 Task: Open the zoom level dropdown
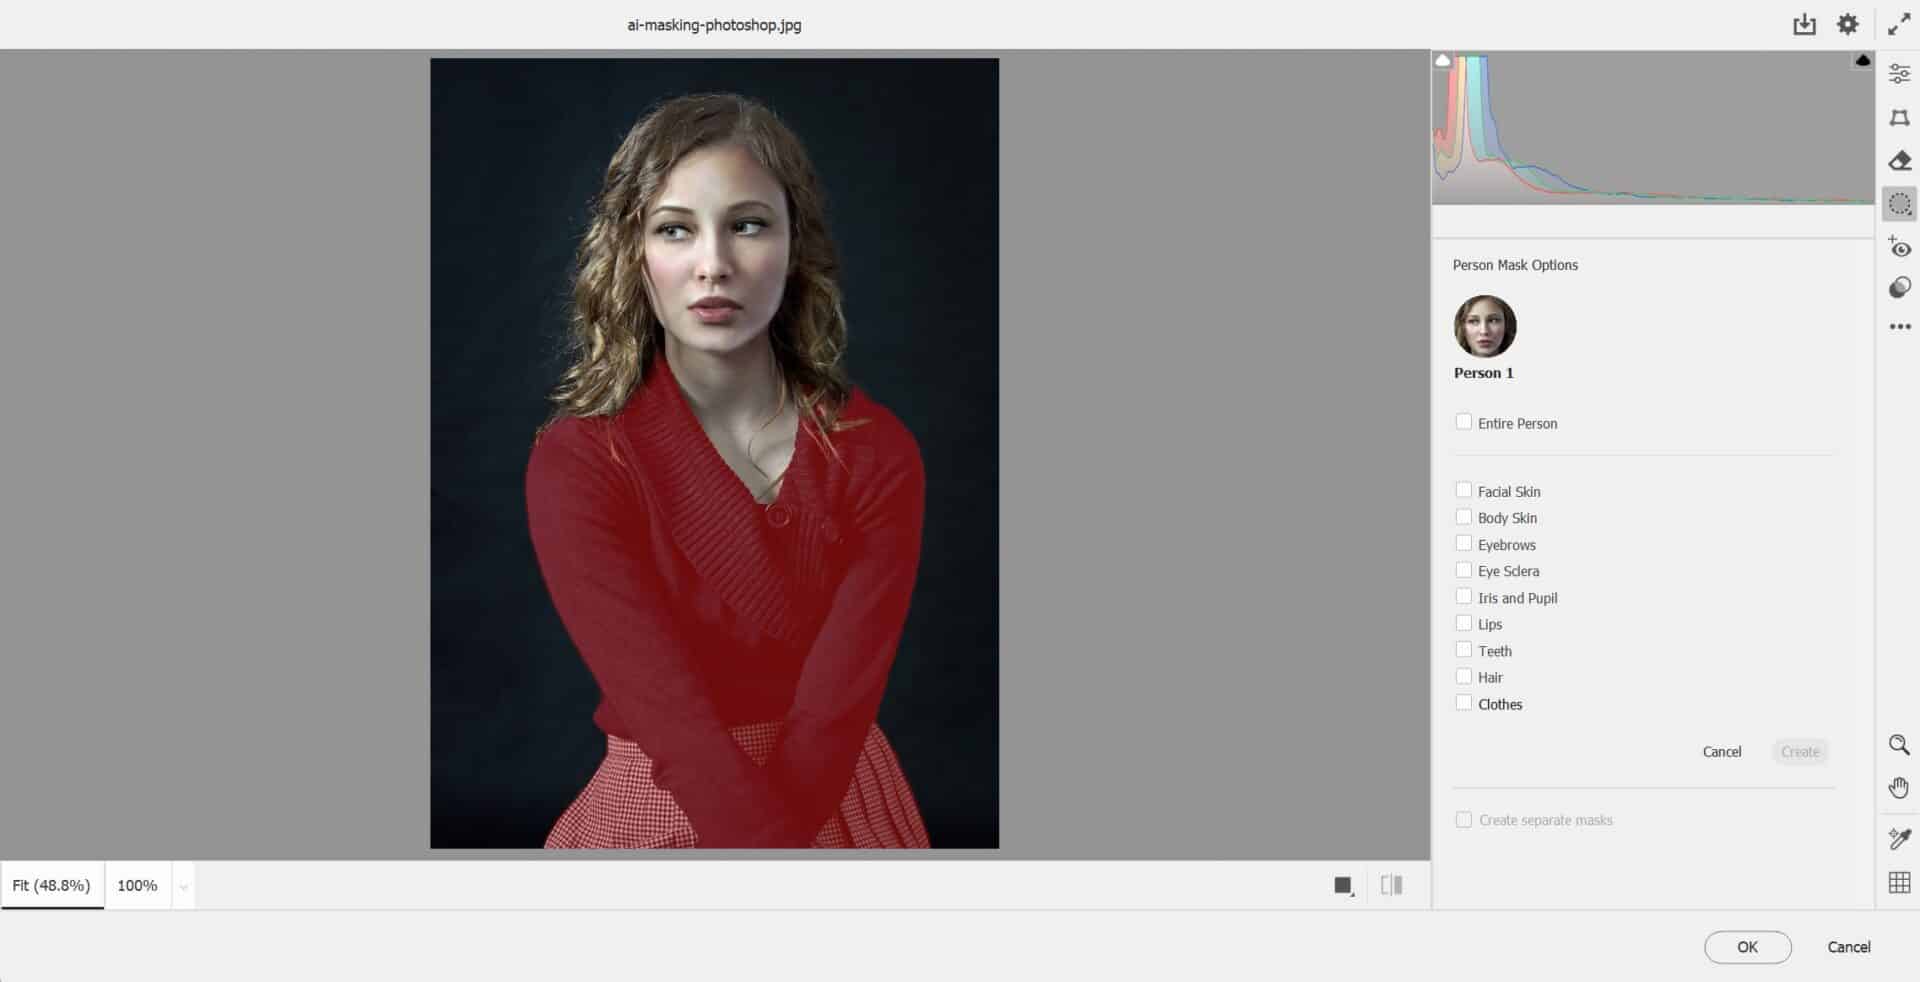tap(182, 885)
